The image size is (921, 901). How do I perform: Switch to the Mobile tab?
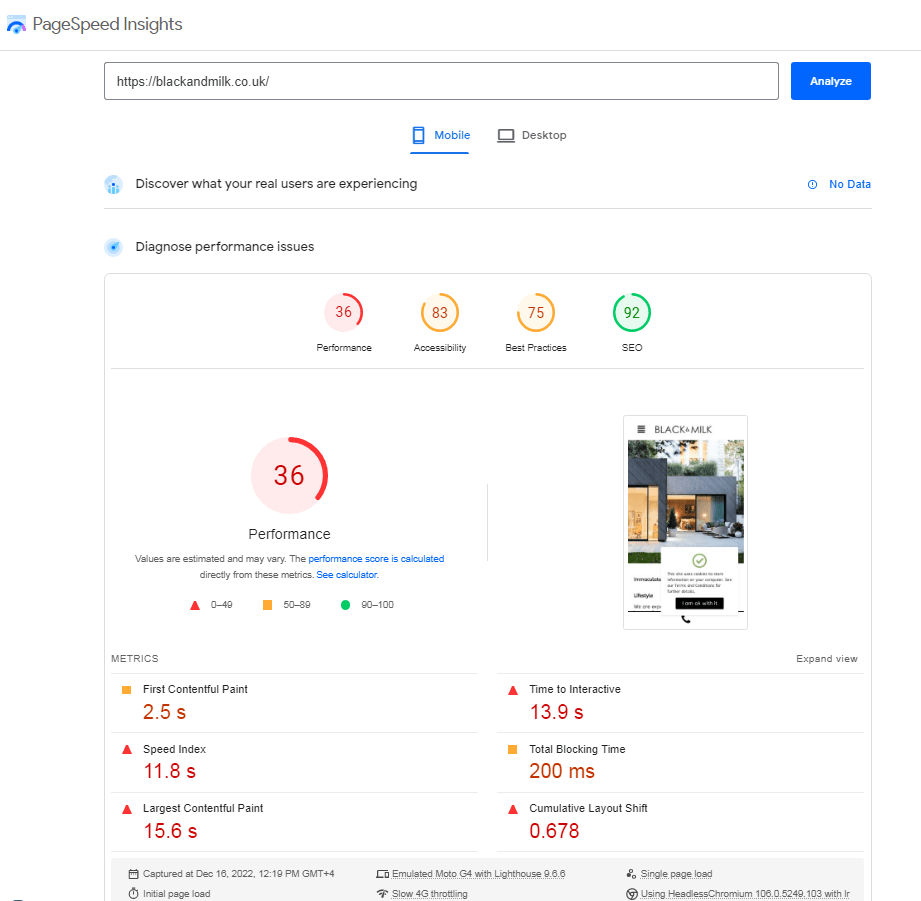click(440, 136)
